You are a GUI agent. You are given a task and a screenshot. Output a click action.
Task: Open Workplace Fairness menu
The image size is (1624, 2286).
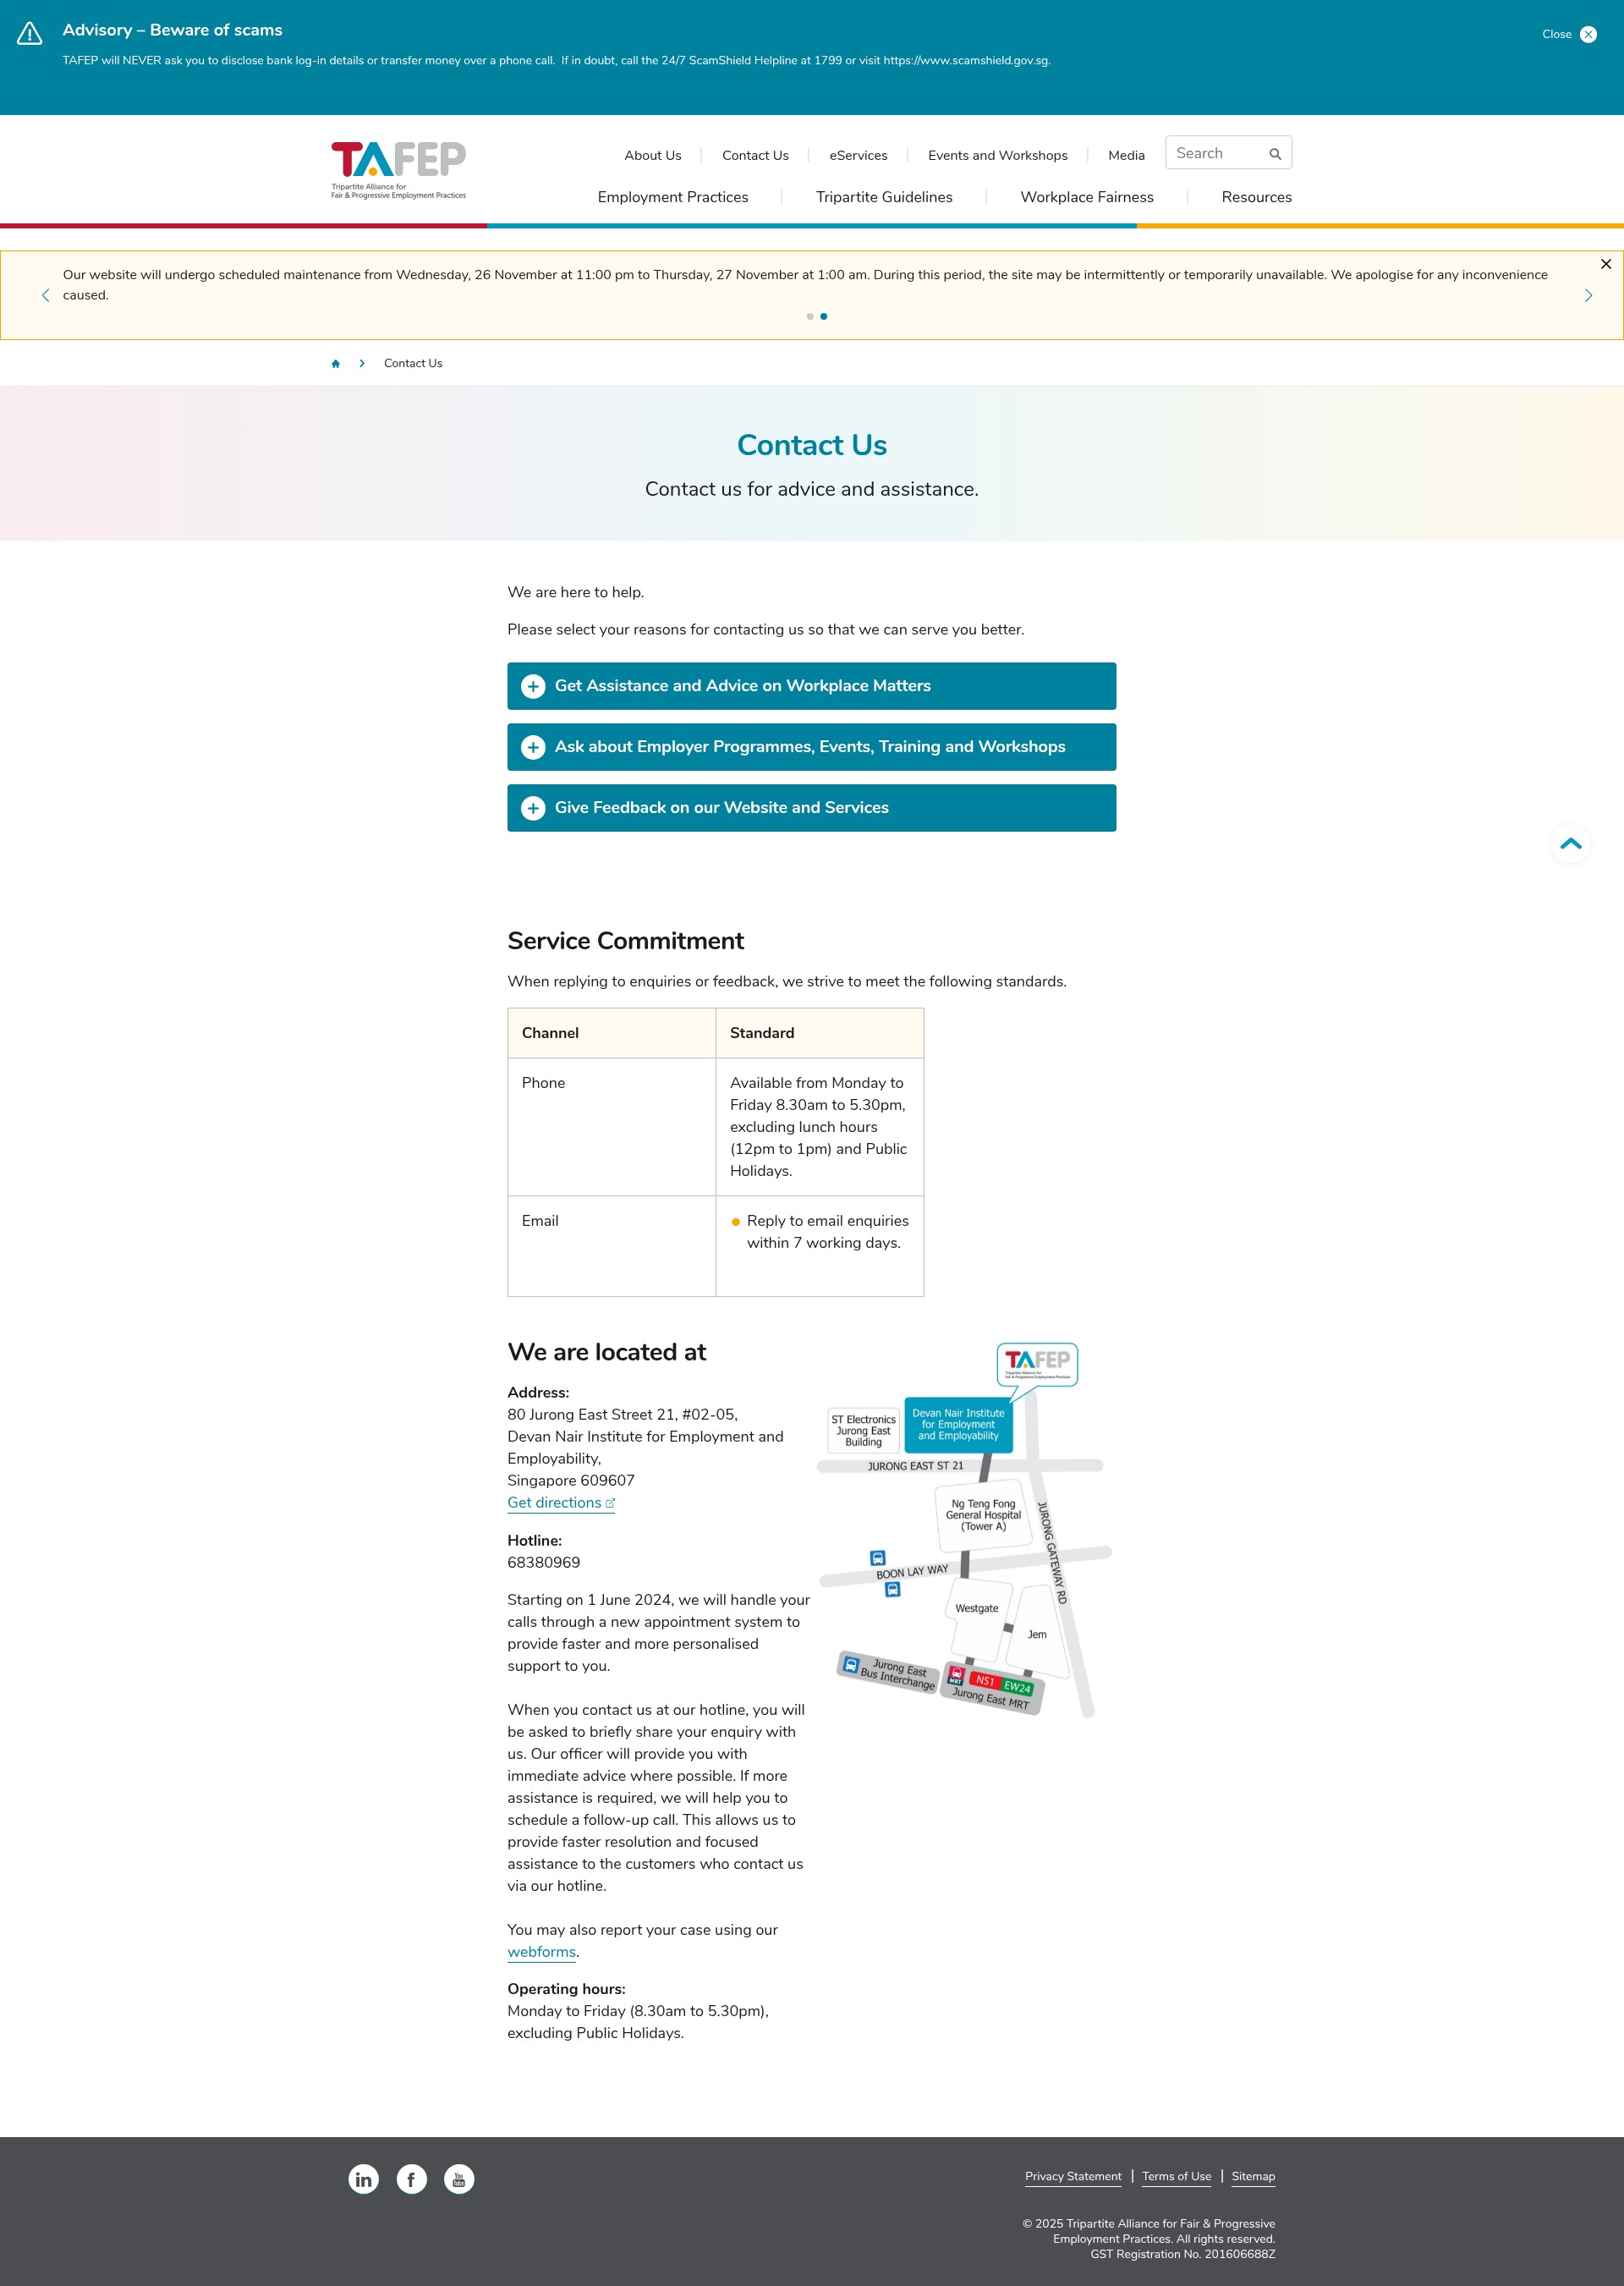pos(1087,197)
